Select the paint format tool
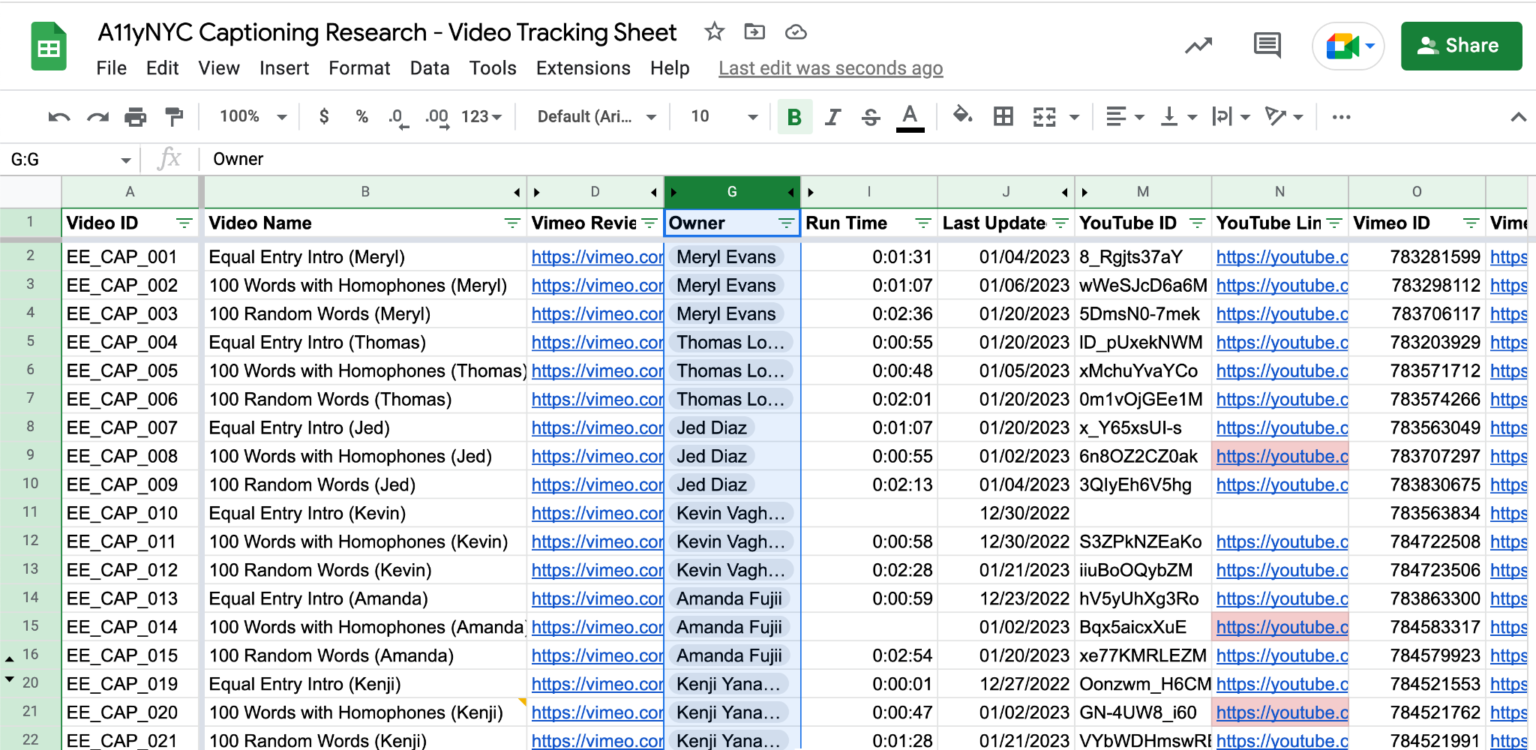This screenshot has height=750, width=1536. click(174, 116)
